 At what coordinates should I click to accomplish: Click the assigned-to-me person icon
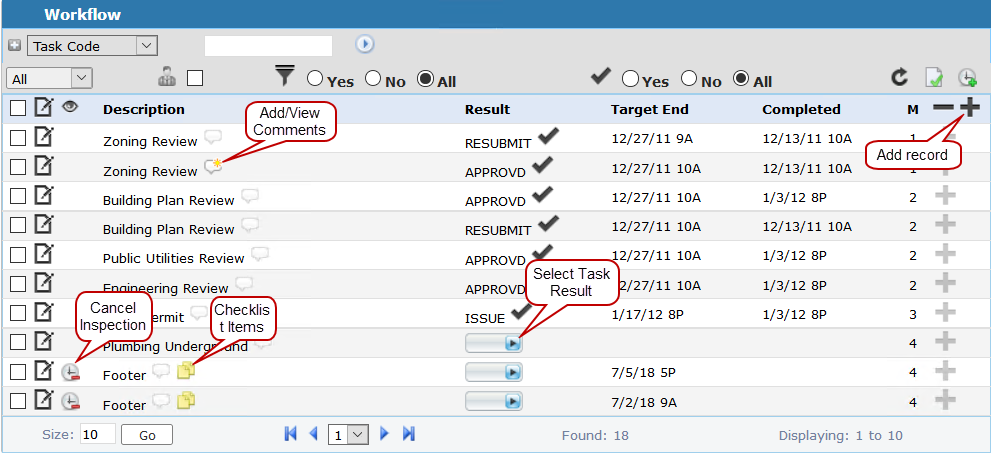[167, 78]
